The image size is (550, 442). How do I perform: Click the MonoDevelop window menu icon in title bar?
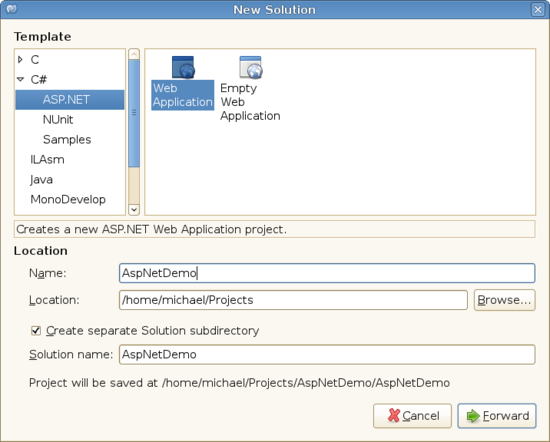11,9
